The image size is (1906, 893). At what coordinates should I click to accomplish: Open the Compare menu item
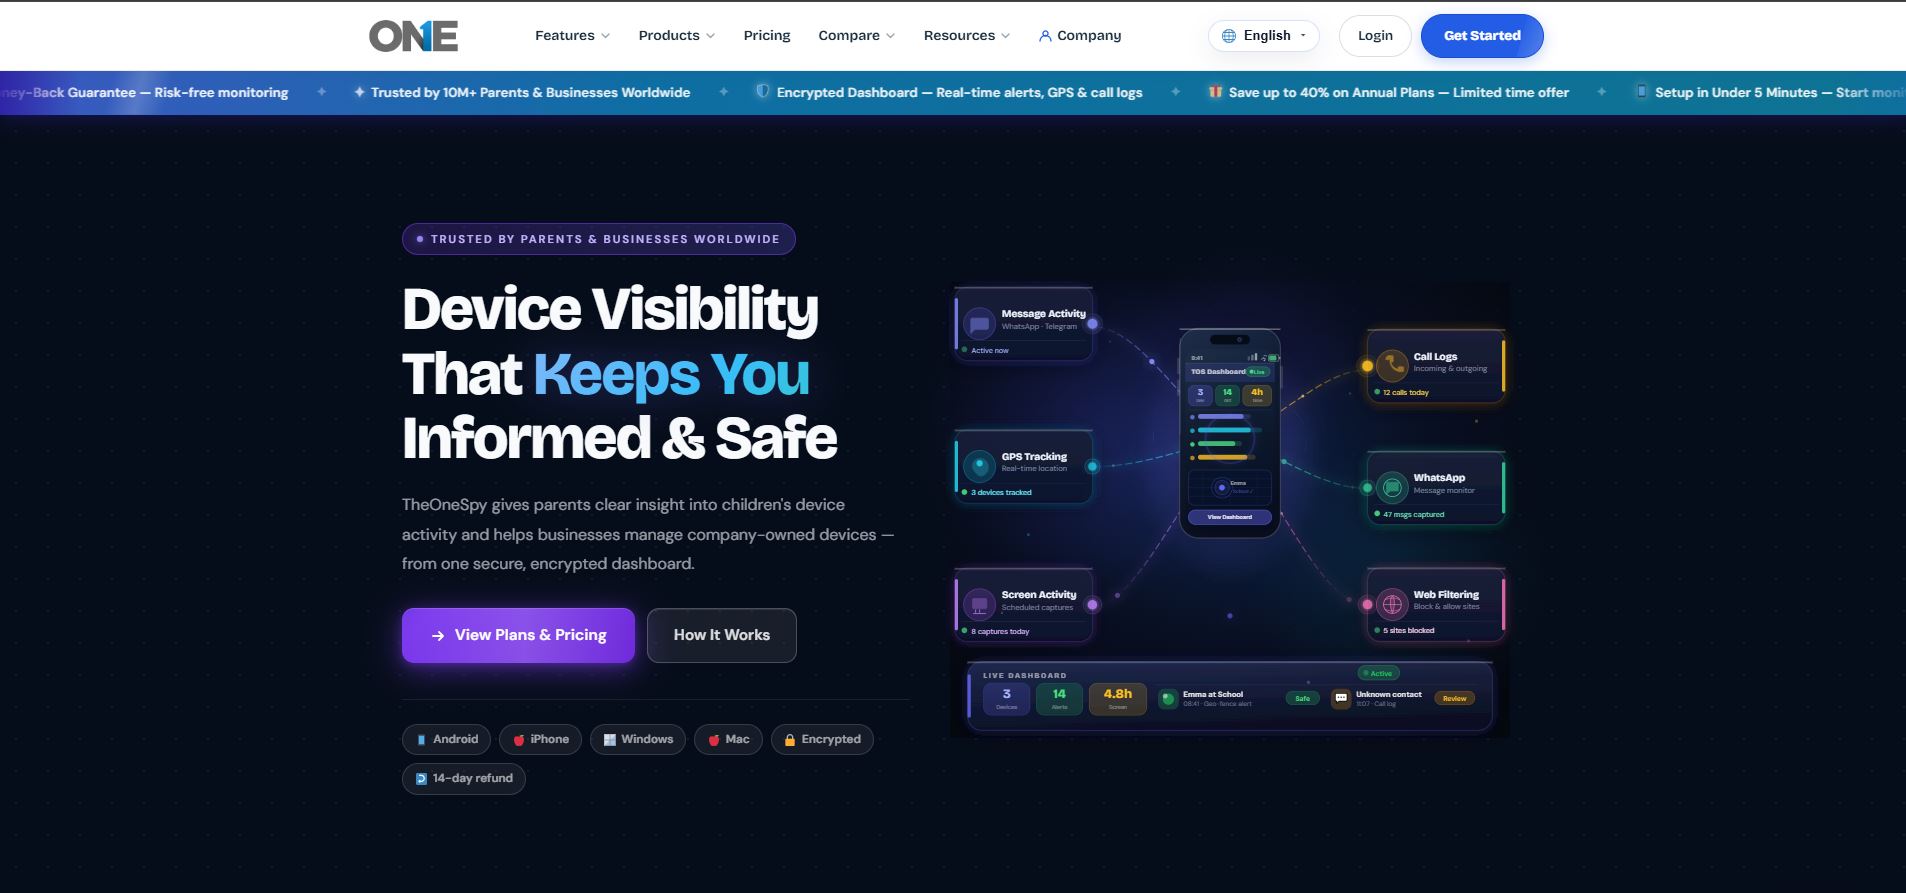(x=856, y=36)
